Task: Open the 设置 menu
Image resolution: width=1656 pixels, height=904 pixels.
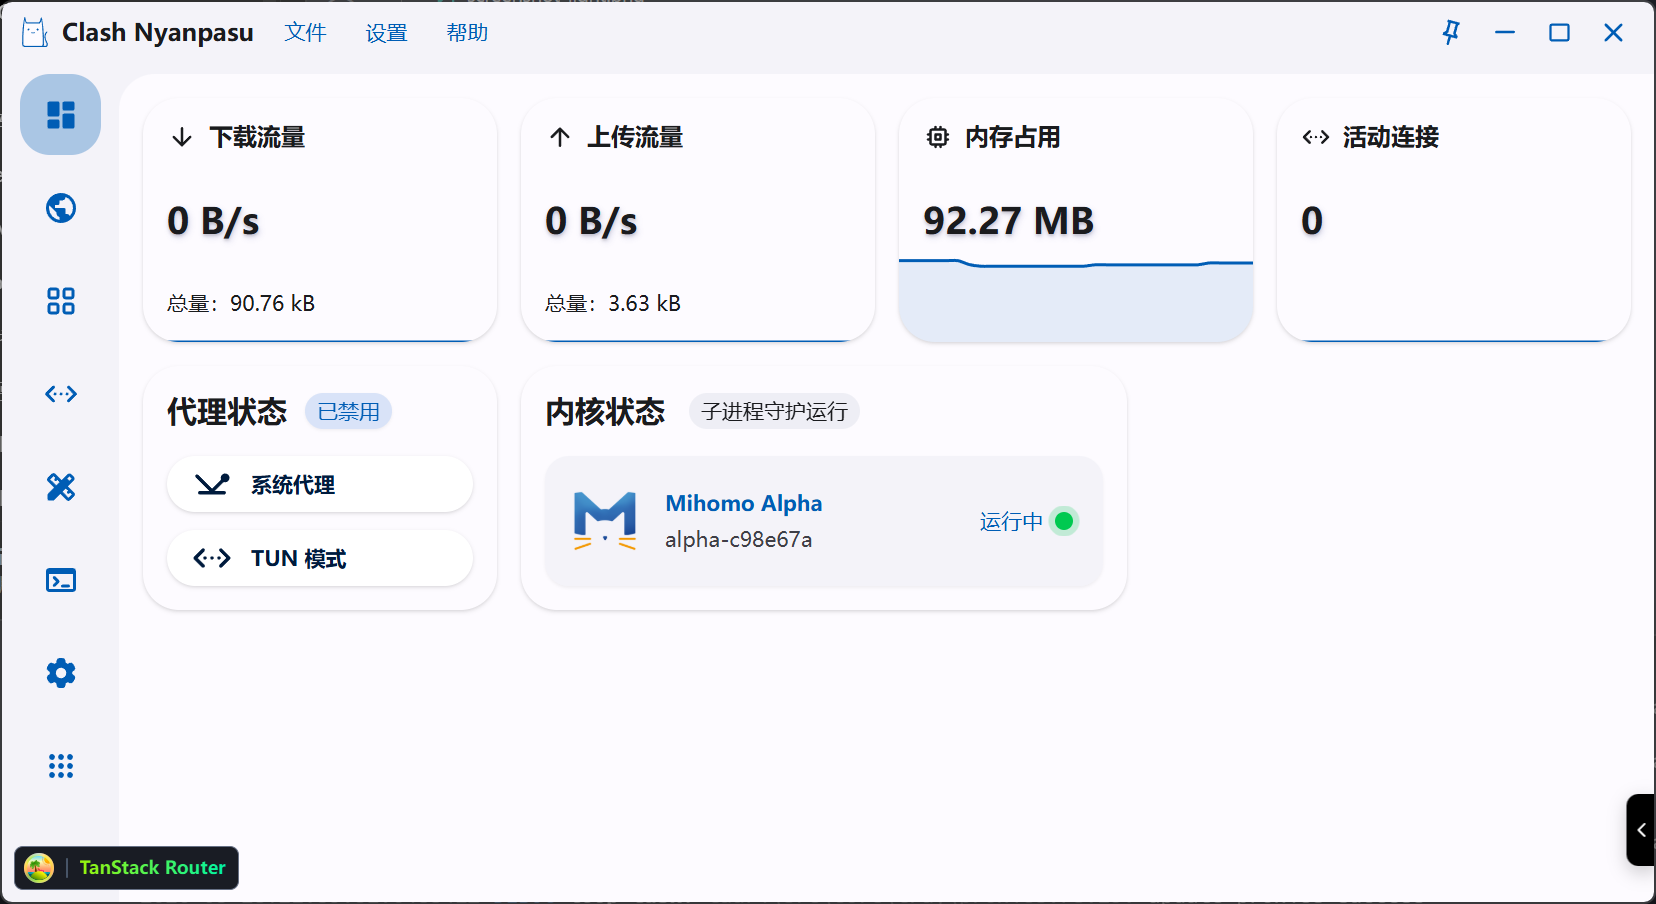Action: 387,33
